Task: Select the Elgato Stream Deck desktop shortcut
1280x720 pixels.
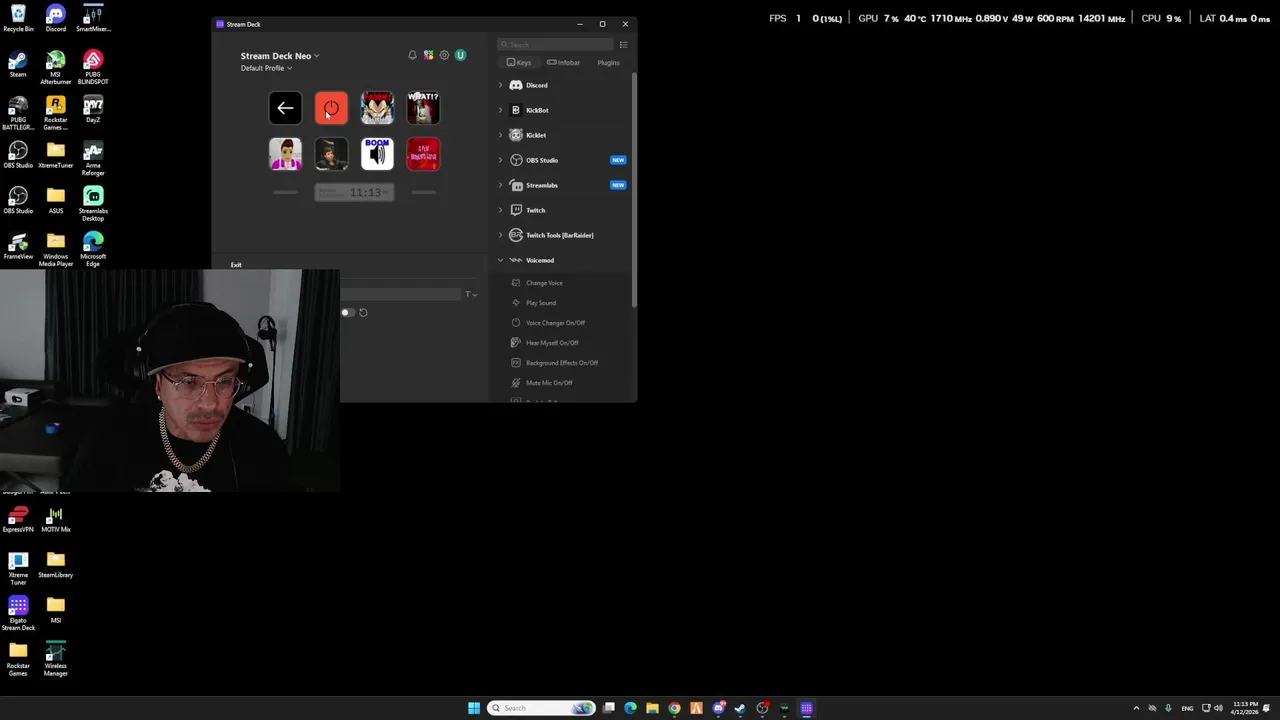Action: [18, 613]
